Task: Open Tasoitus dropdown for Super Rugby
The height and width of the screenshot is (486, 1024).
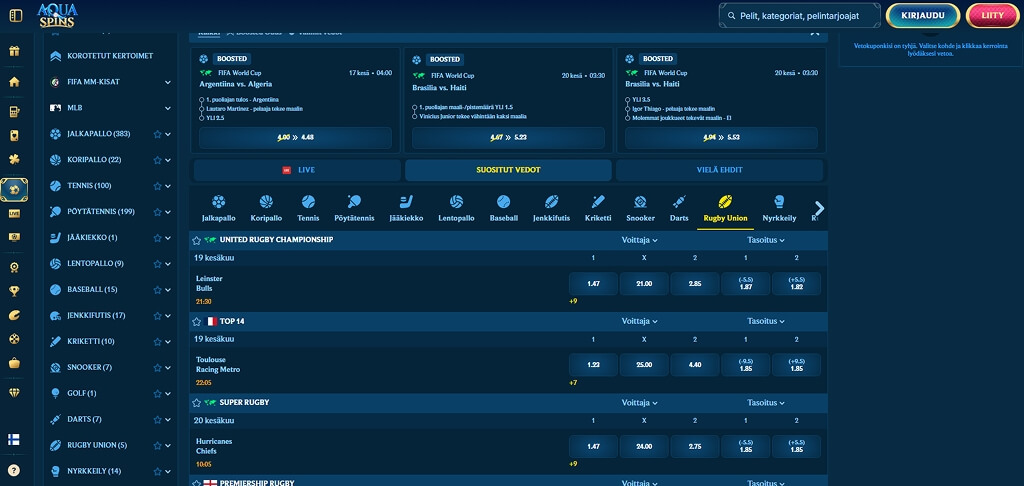Action: coord(765,402)
